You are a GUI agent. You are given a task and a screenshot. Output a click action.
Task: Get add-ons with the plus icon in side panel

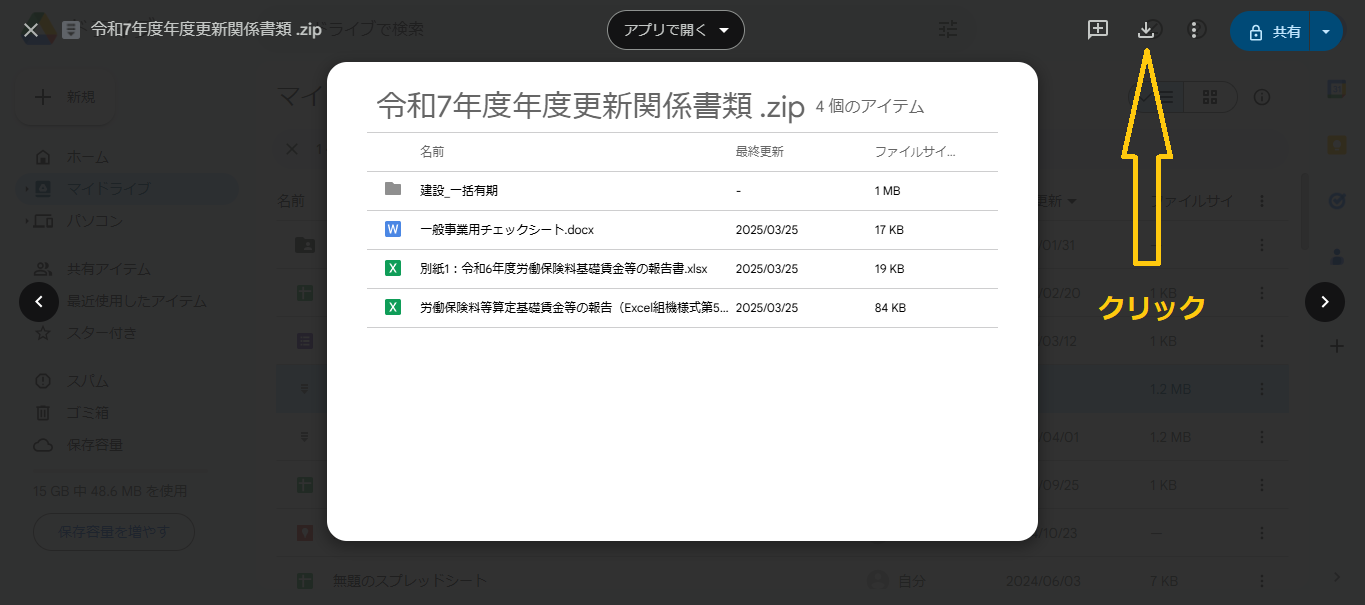pos(1336,346)
